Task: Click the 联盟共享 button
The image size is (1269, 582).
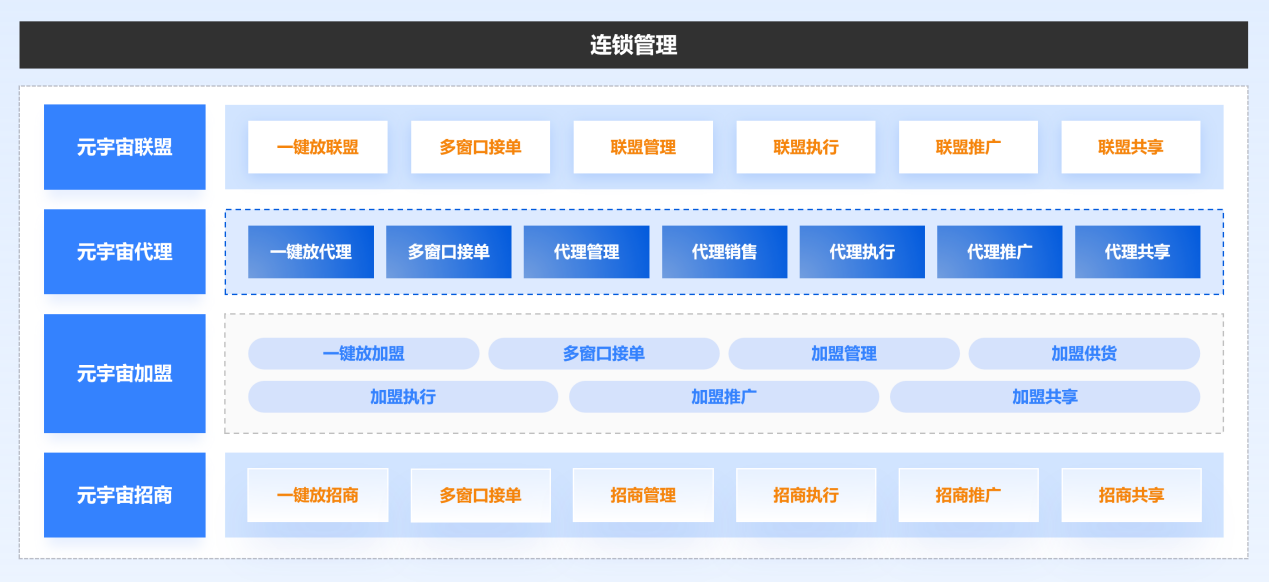Action: [1131, 147]
